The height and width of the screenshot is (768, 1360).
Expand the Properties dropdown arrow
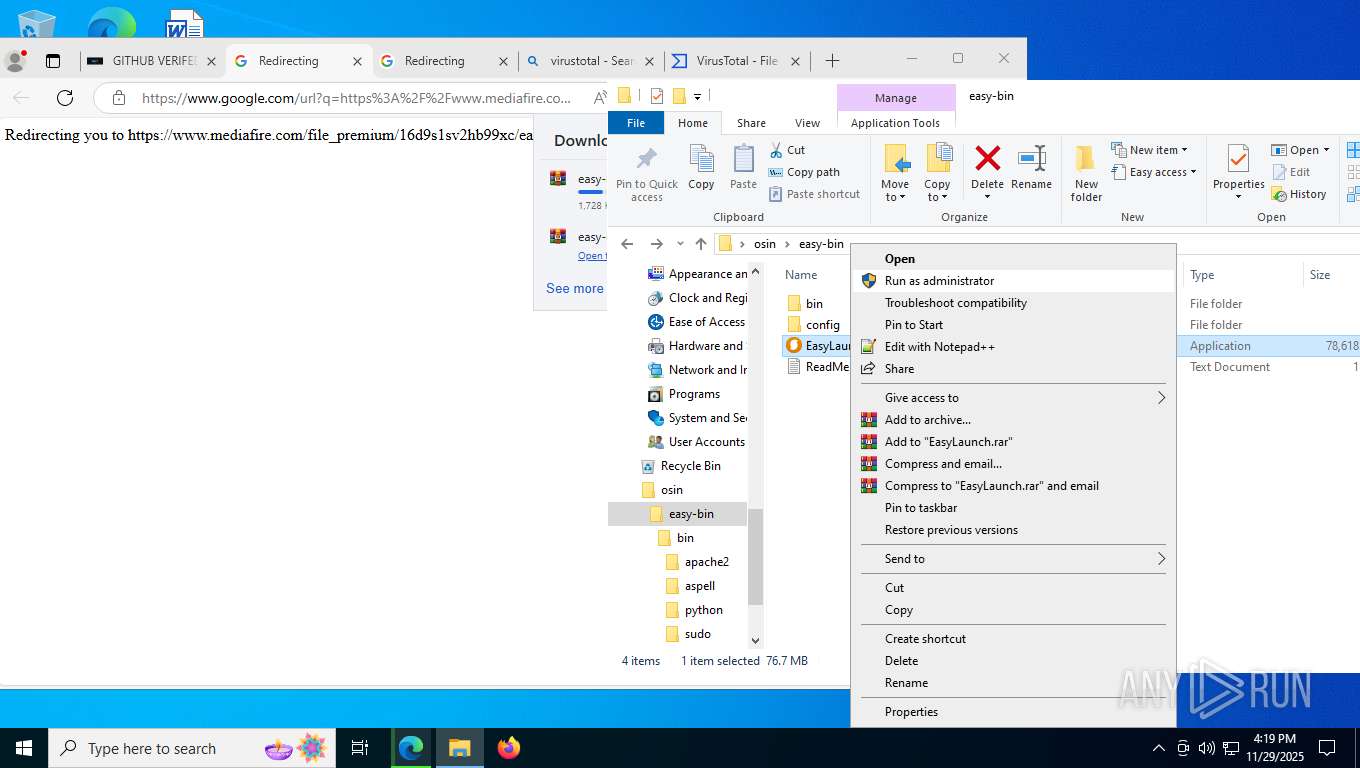1238,196
